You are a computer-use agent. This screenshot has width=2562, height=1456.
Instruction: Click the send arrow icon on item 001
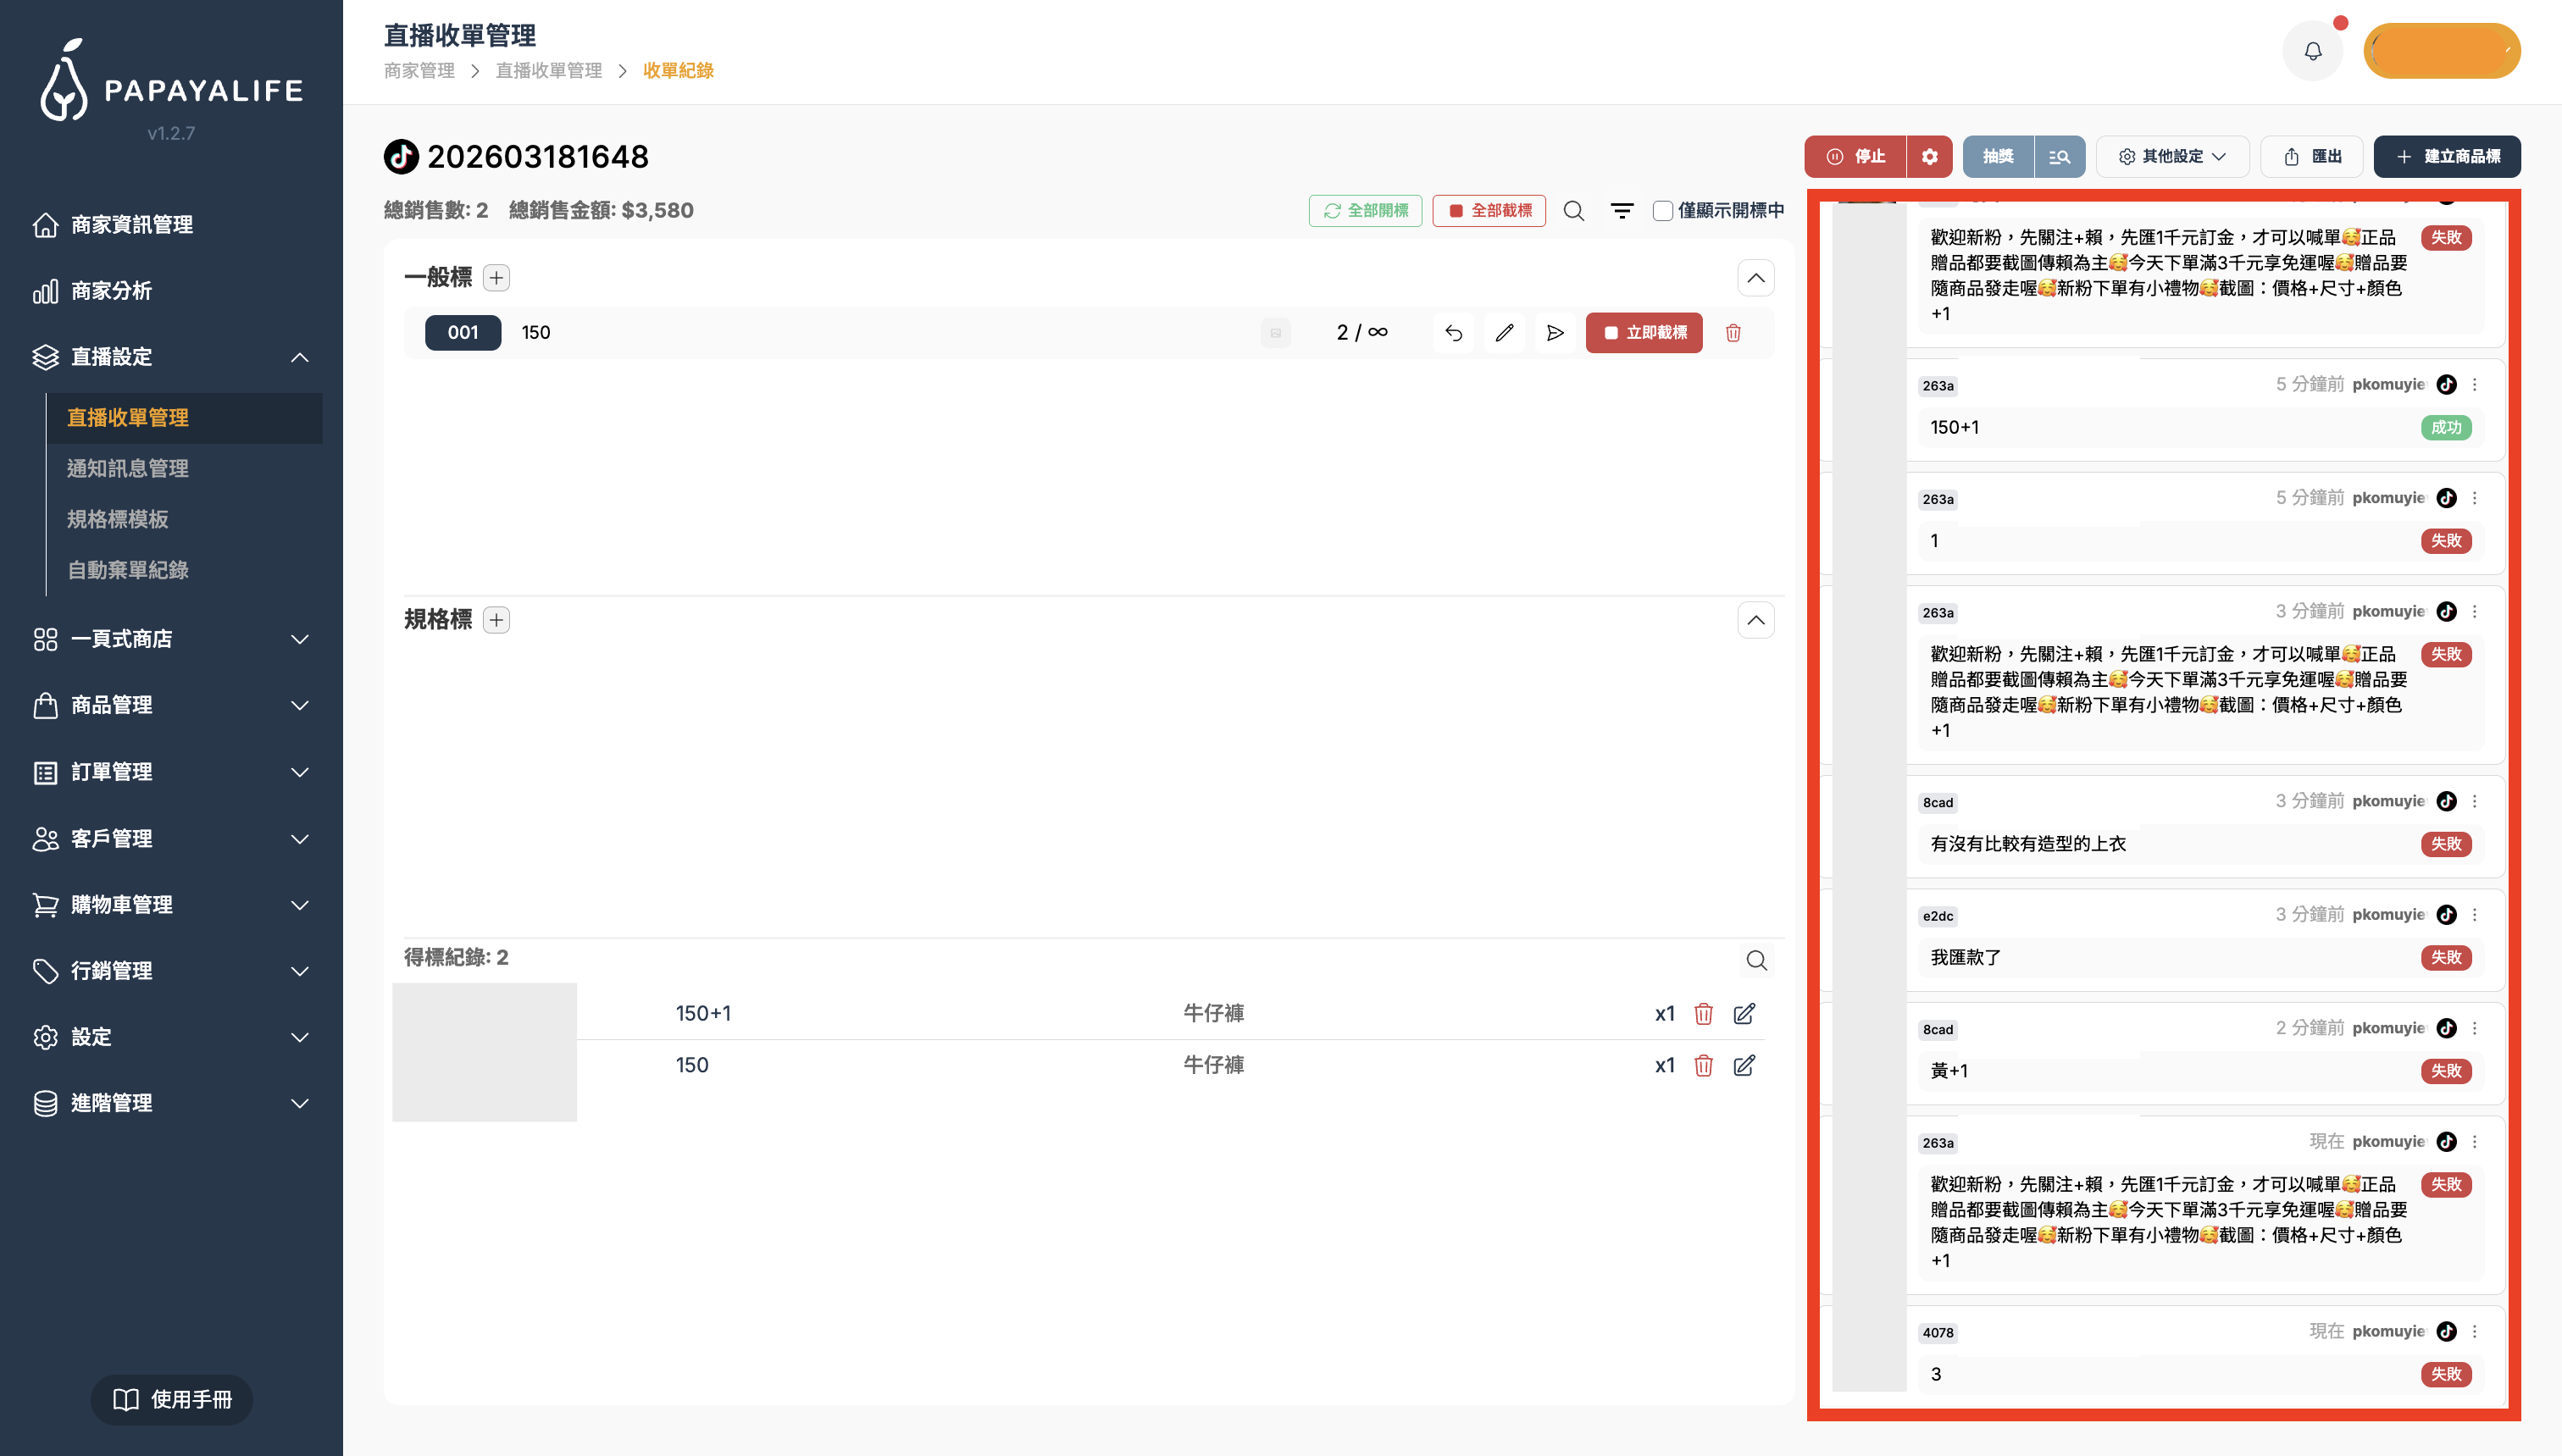[1555, 333]
